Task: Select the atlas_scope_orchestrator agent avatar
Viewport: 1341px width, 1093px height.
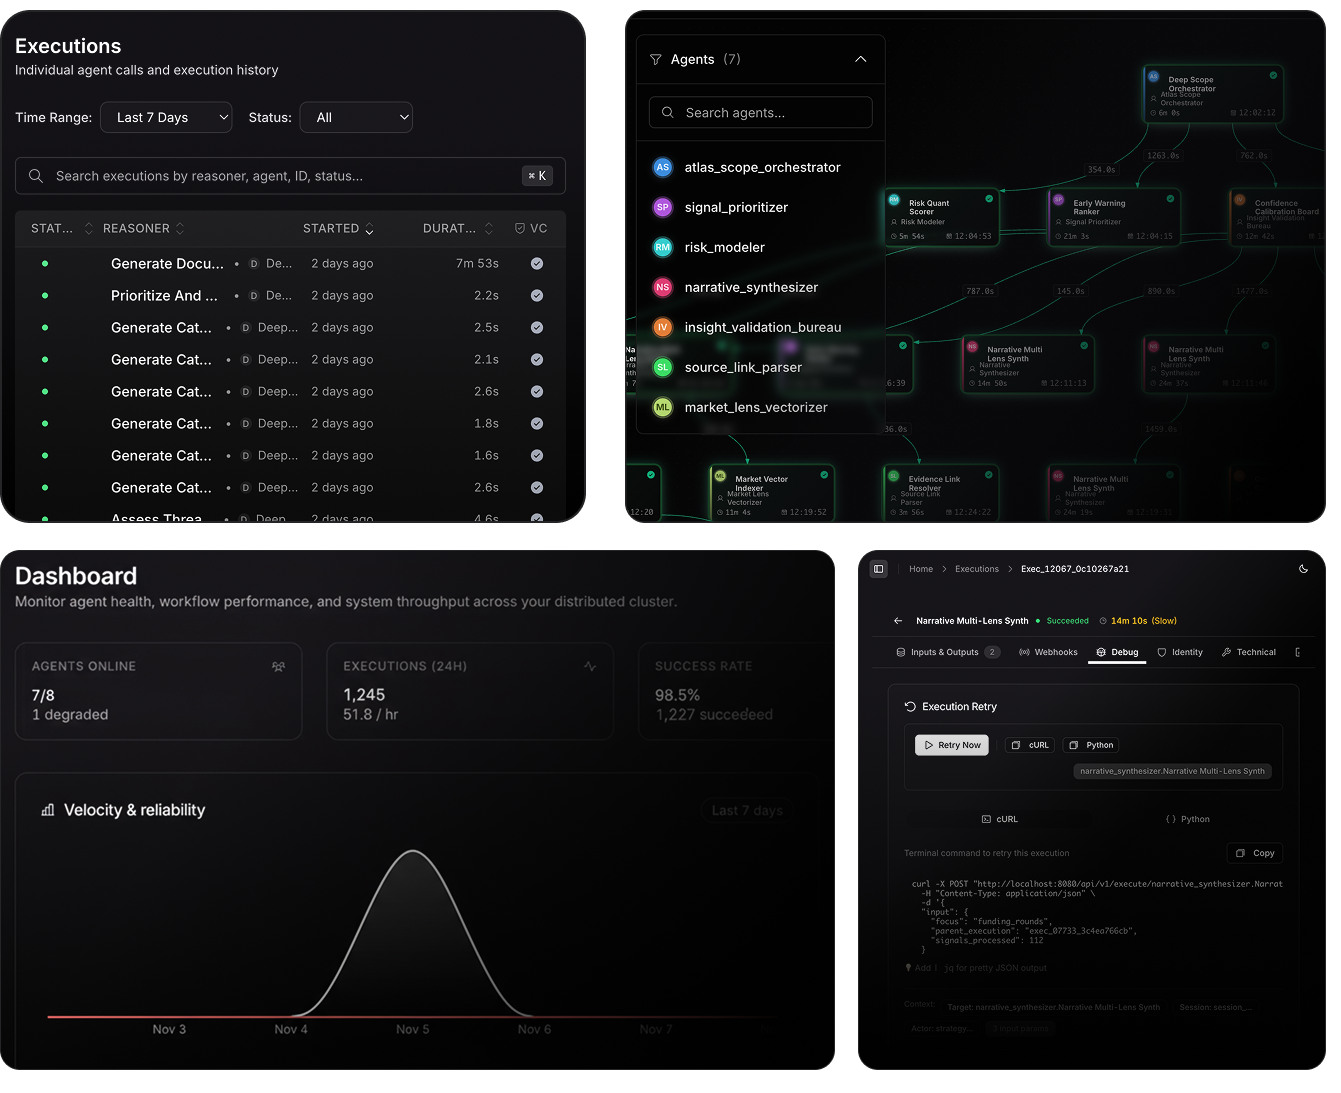Action: [x=662, y=167]
